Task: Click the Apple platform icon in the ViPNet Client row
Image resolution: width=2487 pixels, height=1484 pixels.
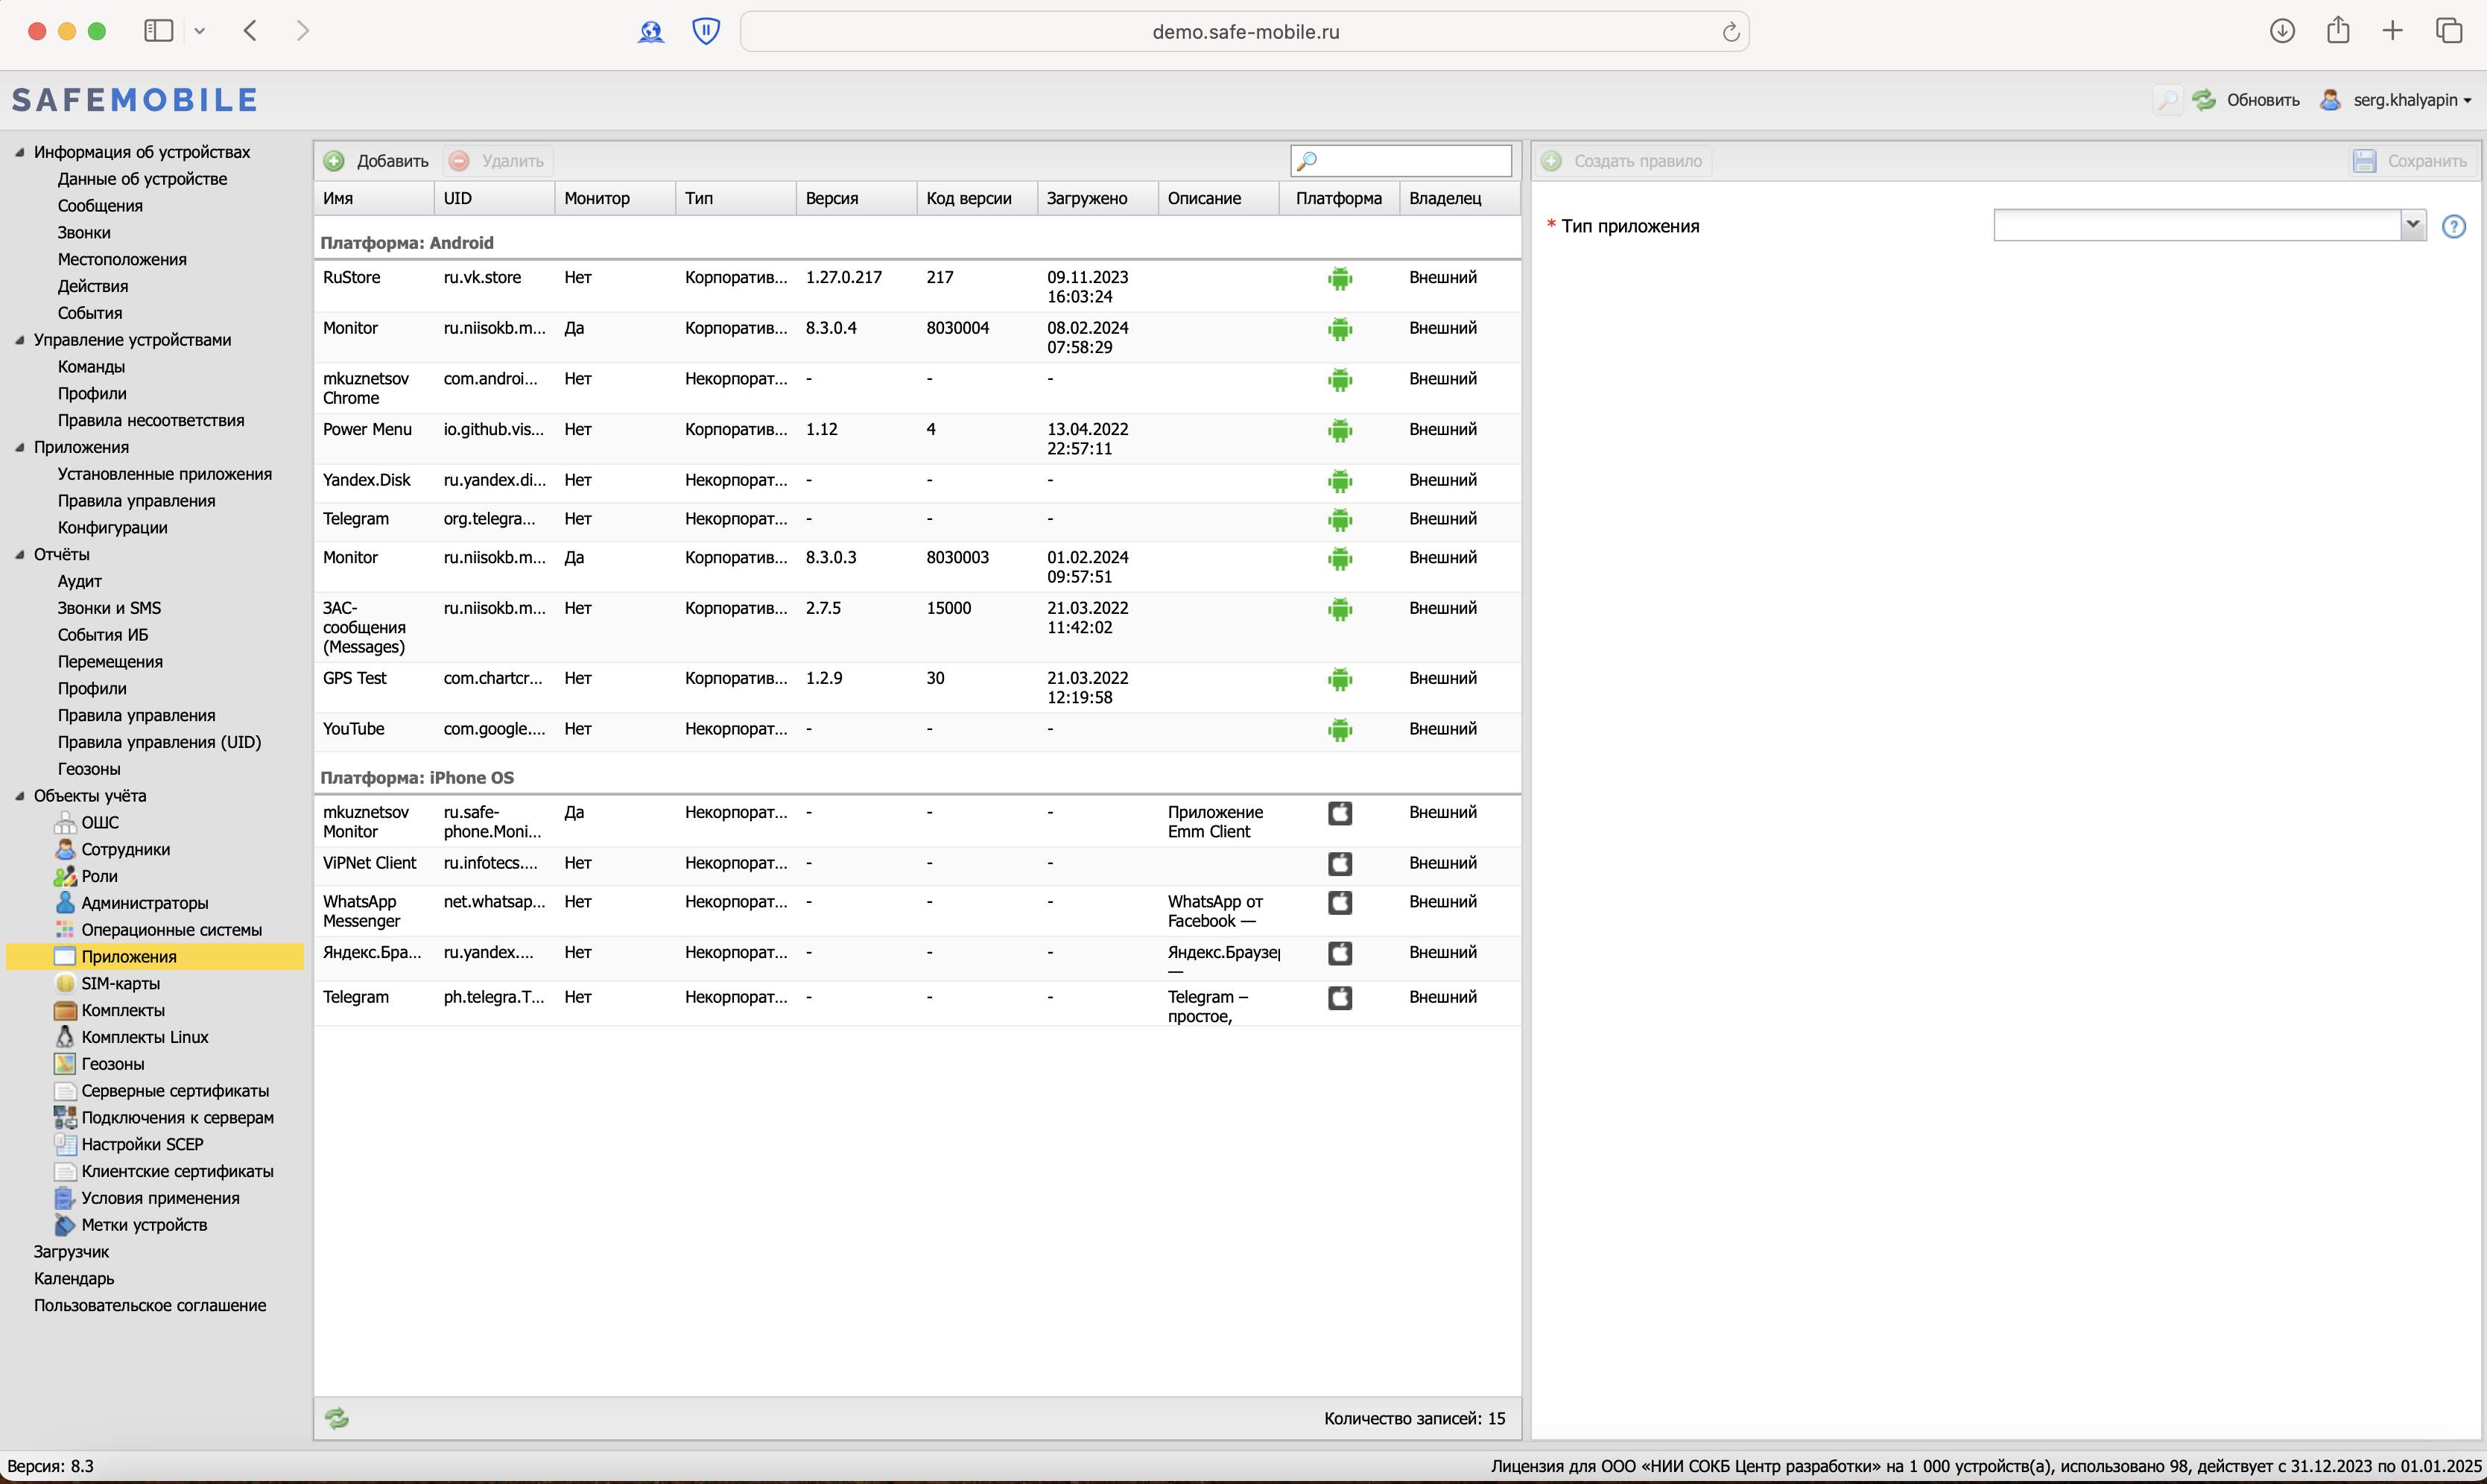Action: pos(1339,863)
